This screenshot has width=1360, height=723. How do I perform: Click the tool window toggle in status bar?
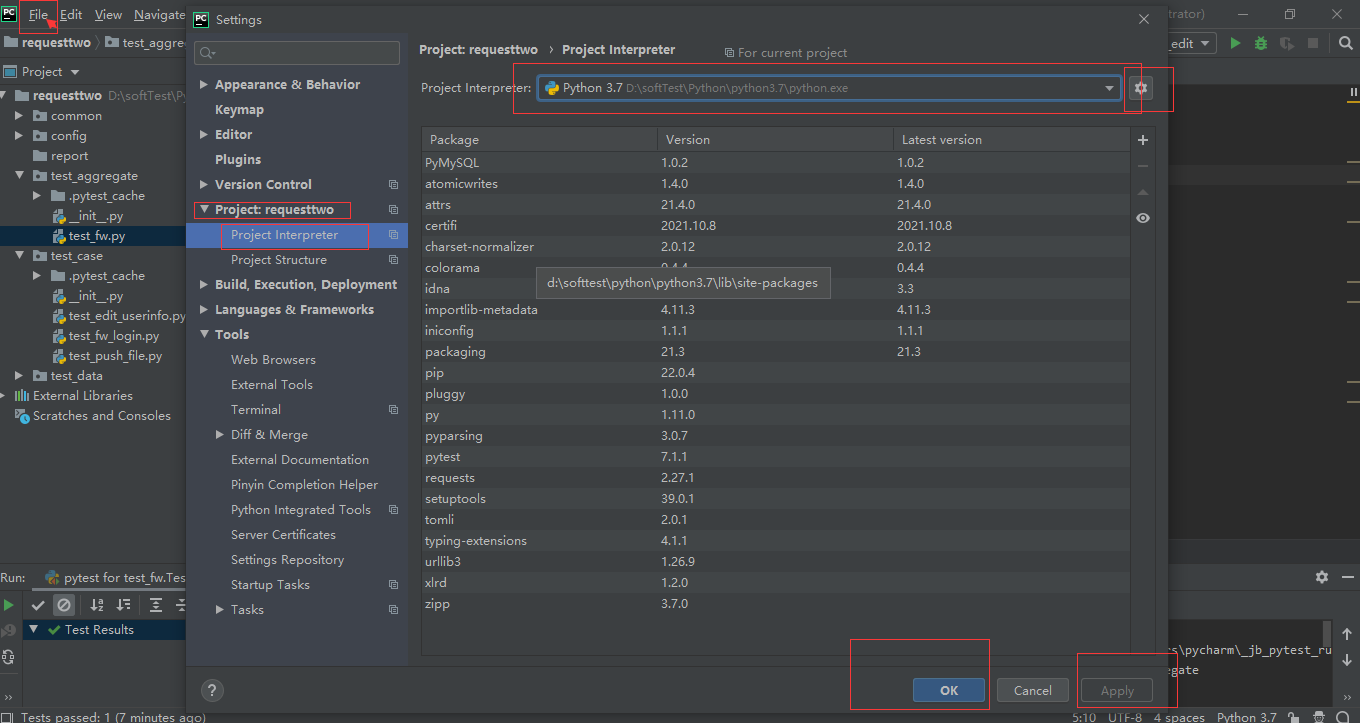[8, 716]
